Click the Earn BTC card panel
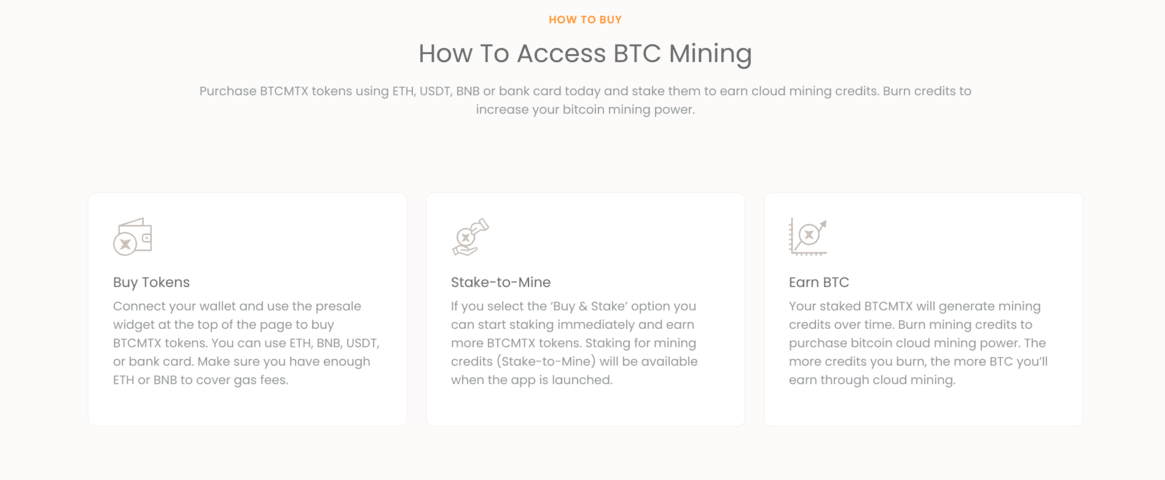The image size is (1165, 480). coord(923,309)
